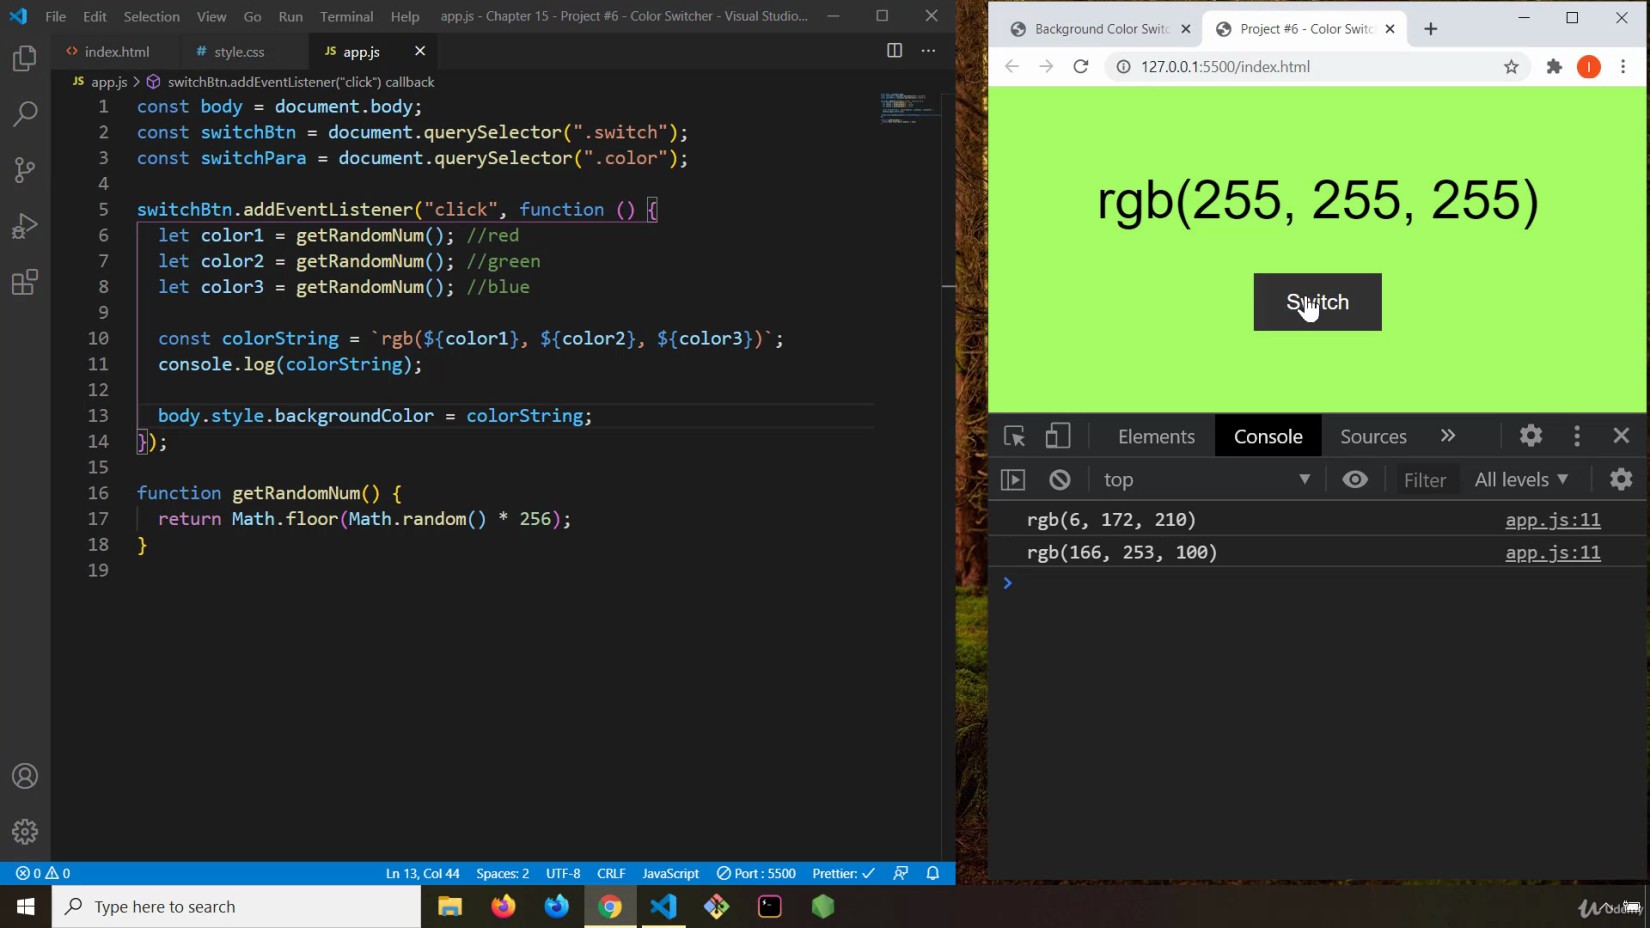
Task: Bookmark this page with the star icon
Action: click(1511, 67)
